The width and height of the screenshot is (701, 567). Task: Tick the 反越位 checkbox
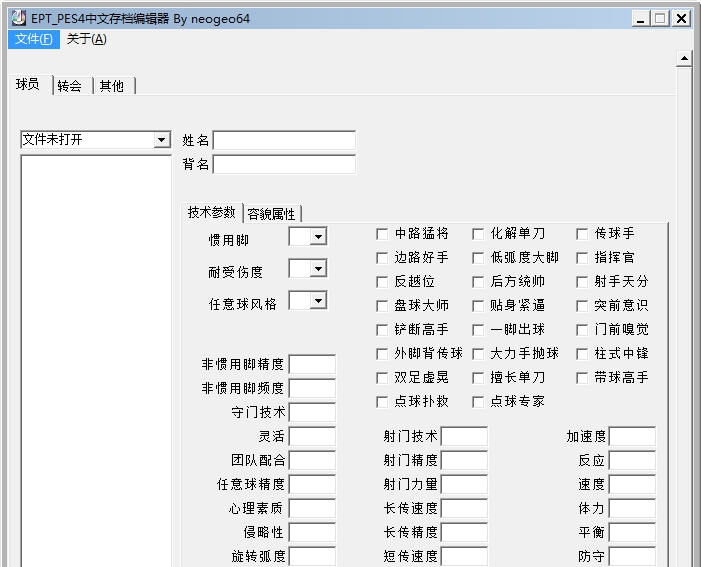tap(382, 282)
